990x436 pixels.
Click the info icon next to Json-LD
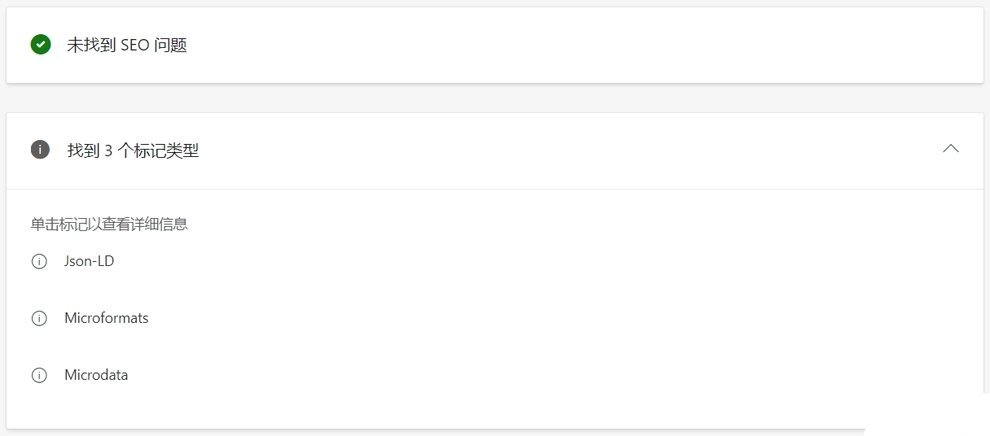[x=39, y=262]
